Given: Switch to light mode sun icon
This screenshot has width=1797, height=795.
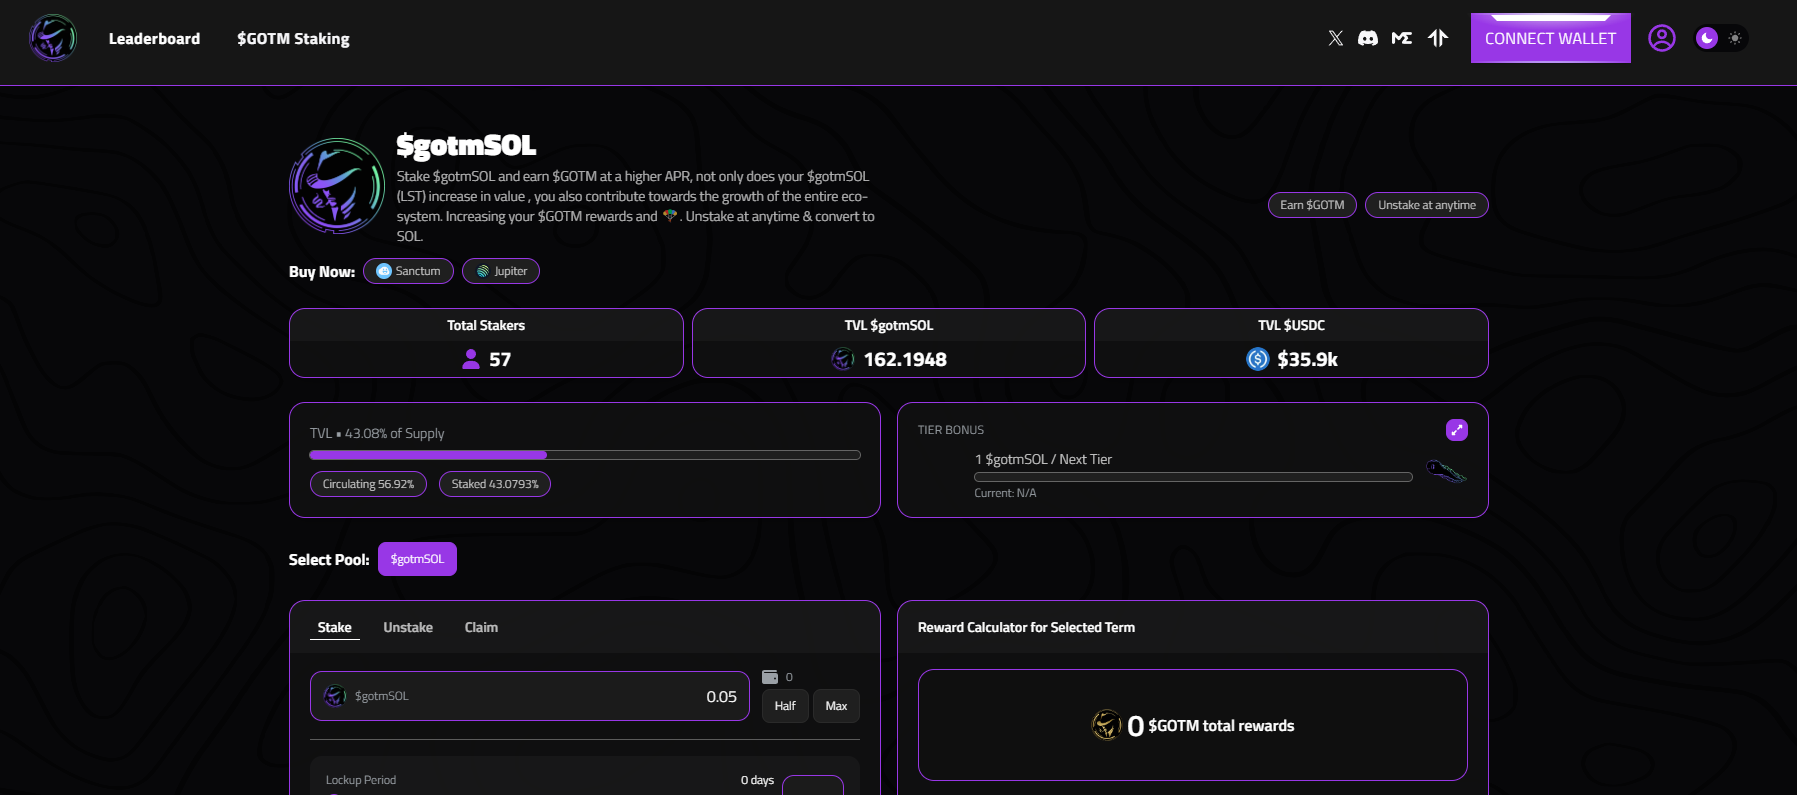Looking at the screenshot, I should tap(1735, 38).
